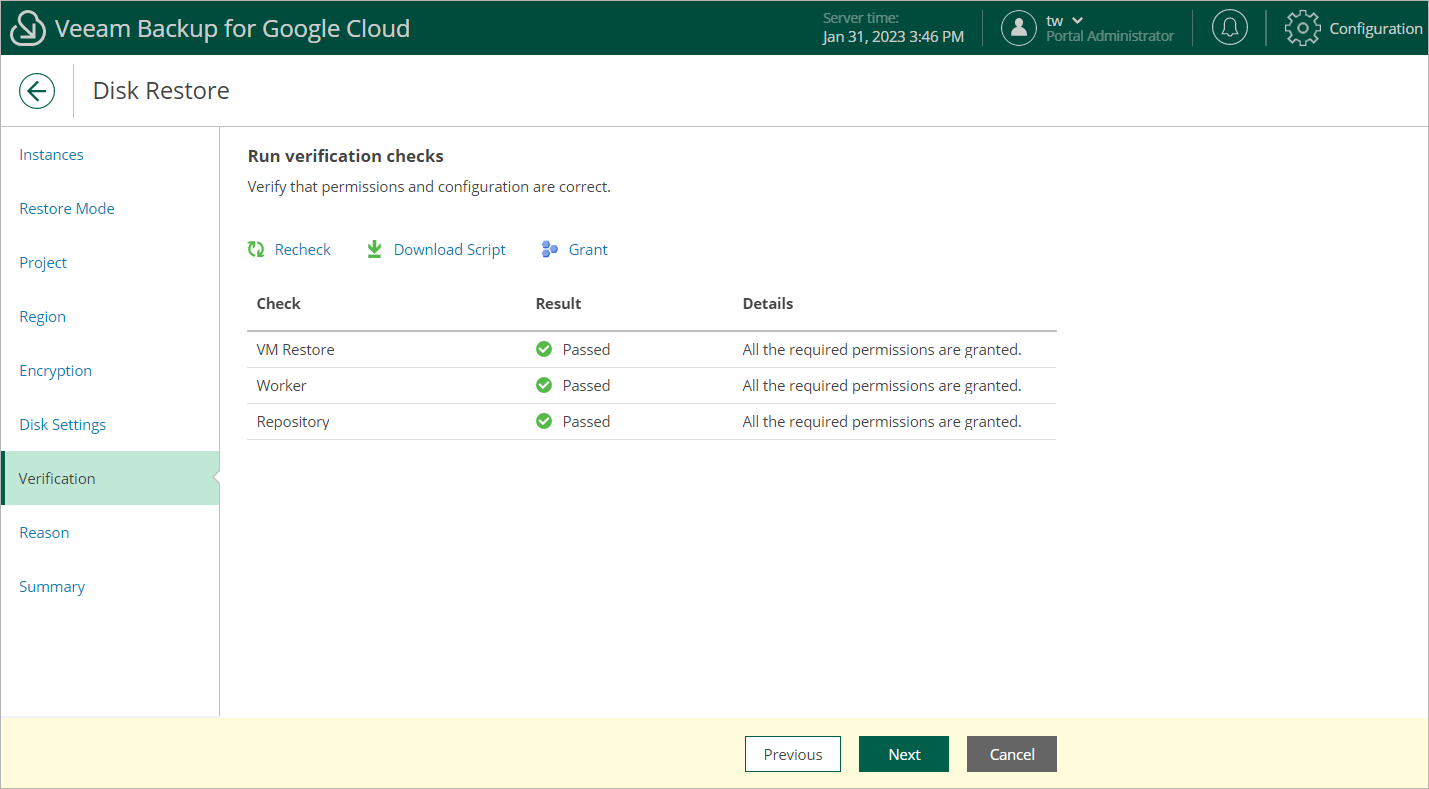Click the Download Script arrow icon
This screenshot has width=1429, height=789.
pos(374,250)
